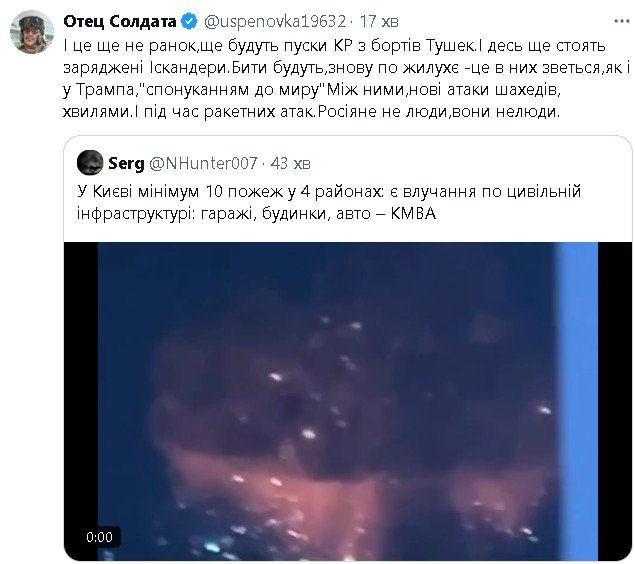Open the @NHunter007 handle
The height and width of the screenshot is (564, 635).
pyautogui.click(x=203, y=163)
